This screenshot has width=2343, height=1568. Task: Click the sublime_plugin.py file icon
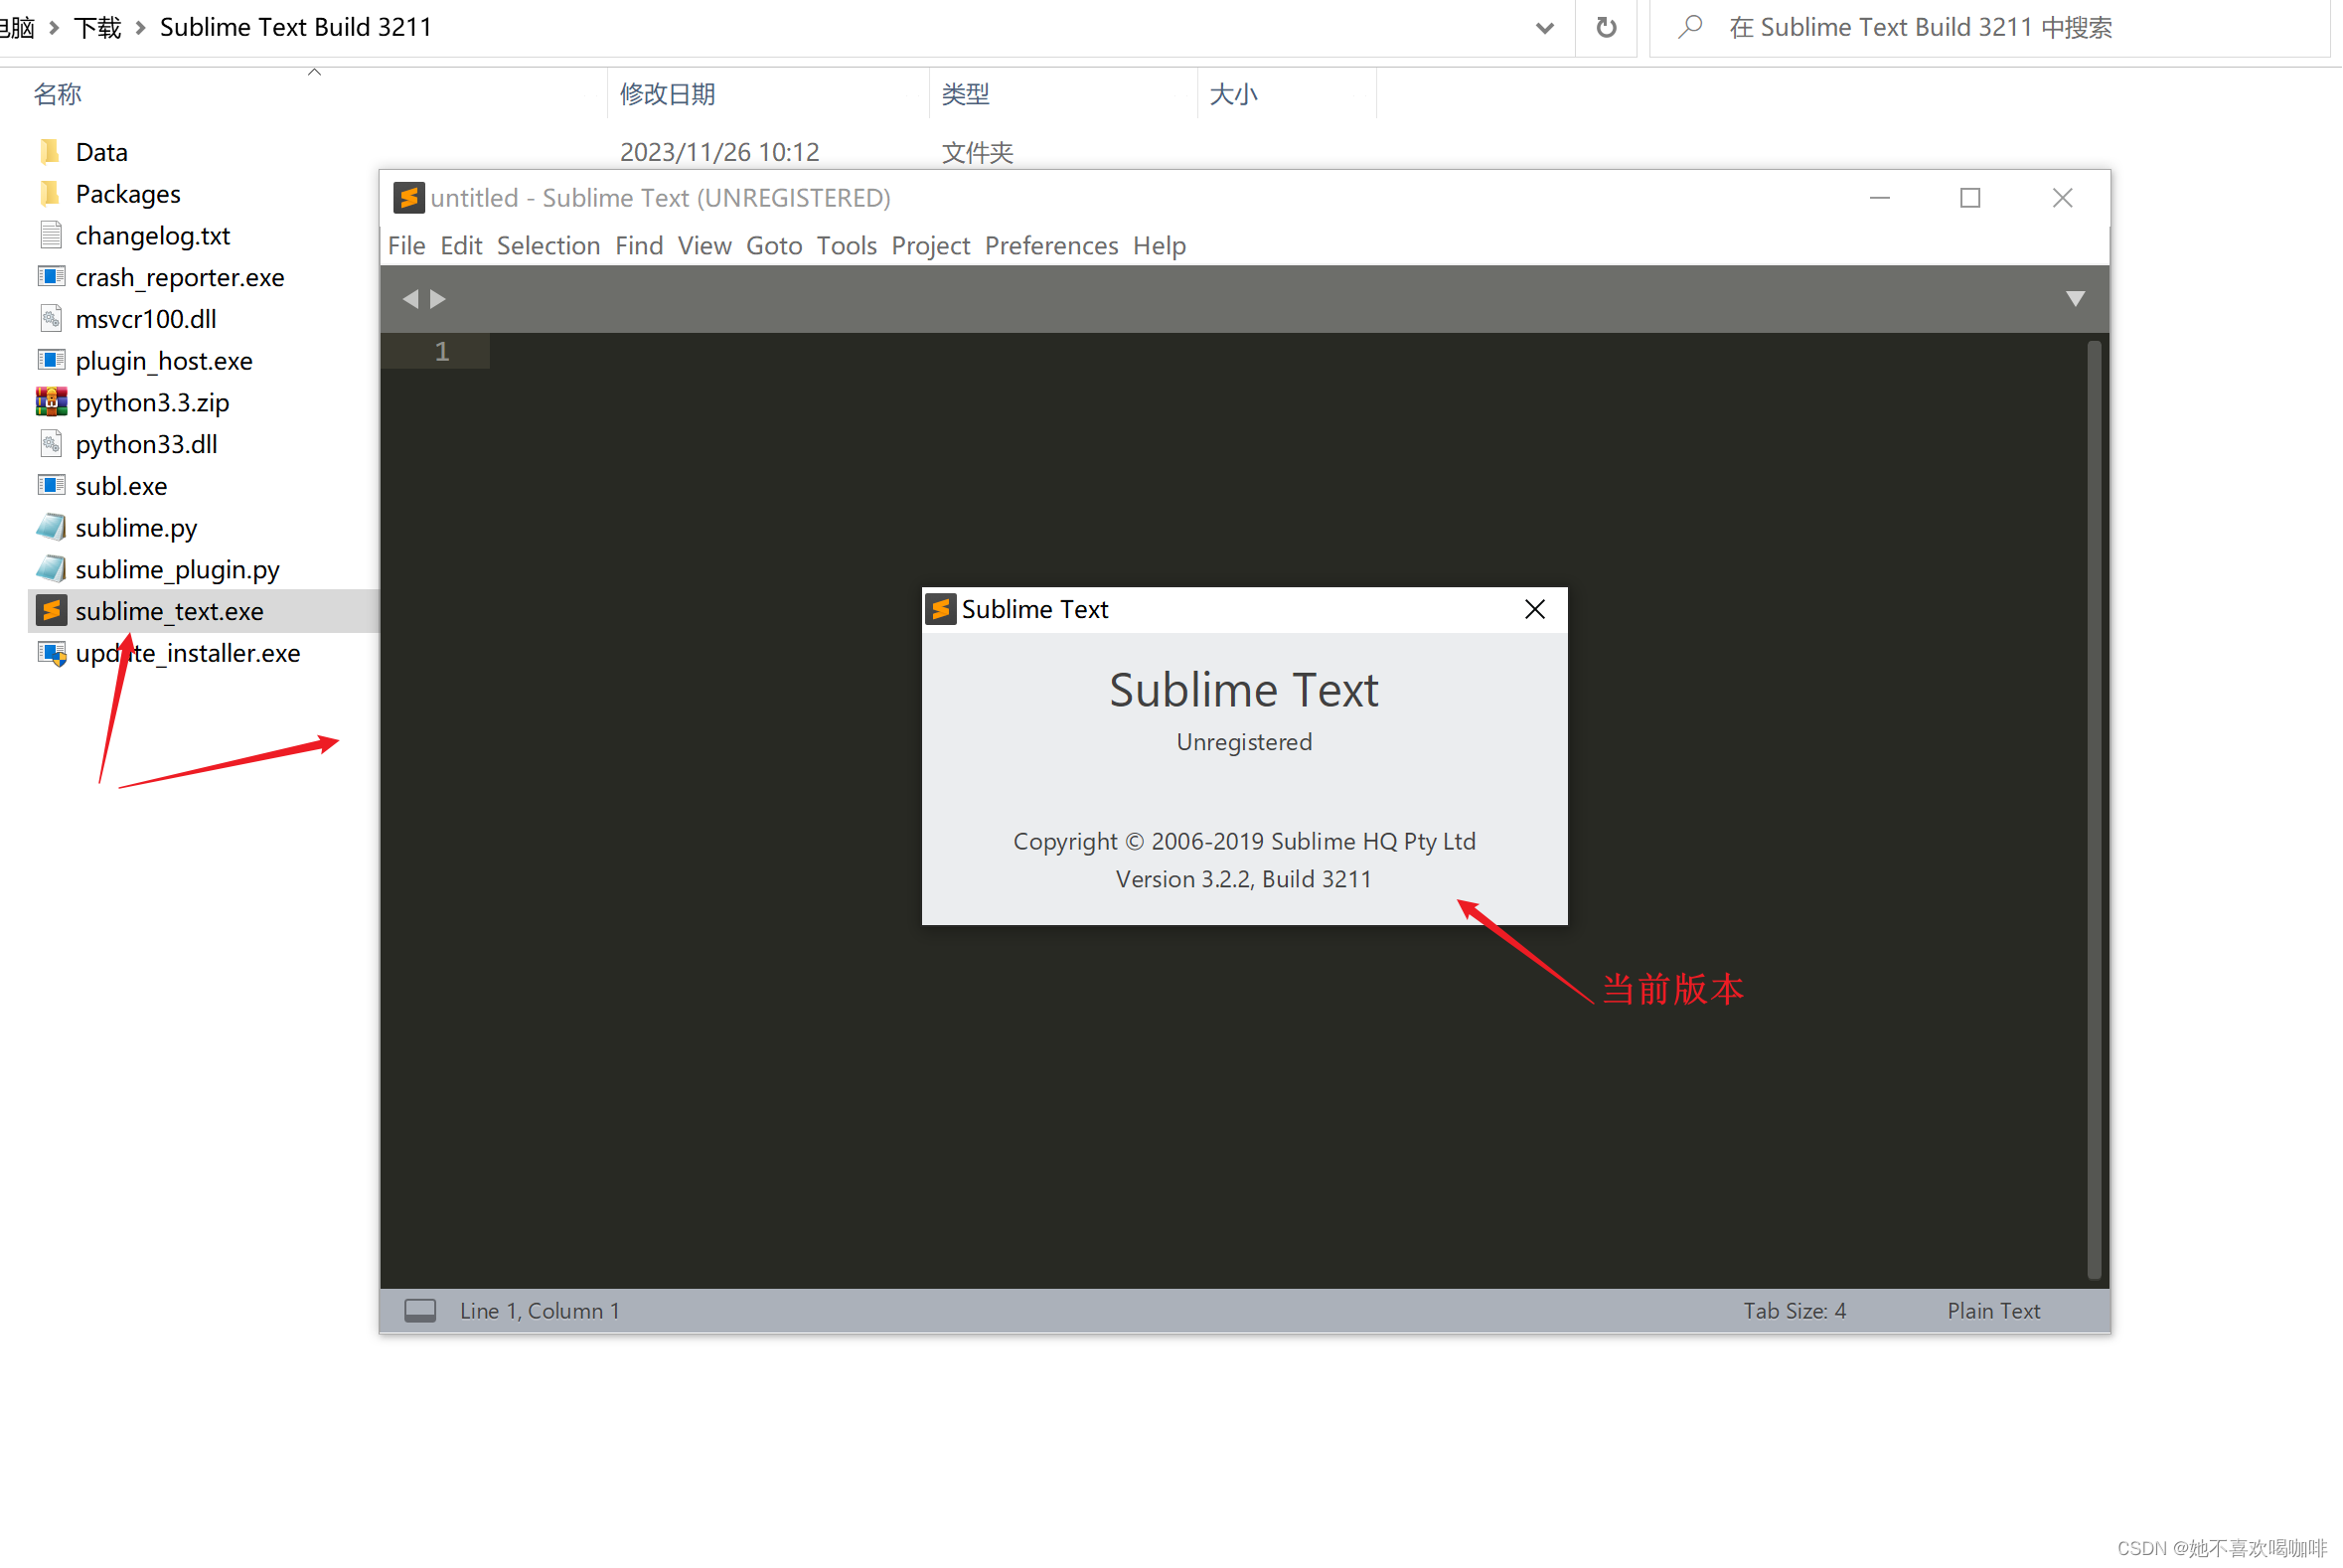(x=51, y=569)
